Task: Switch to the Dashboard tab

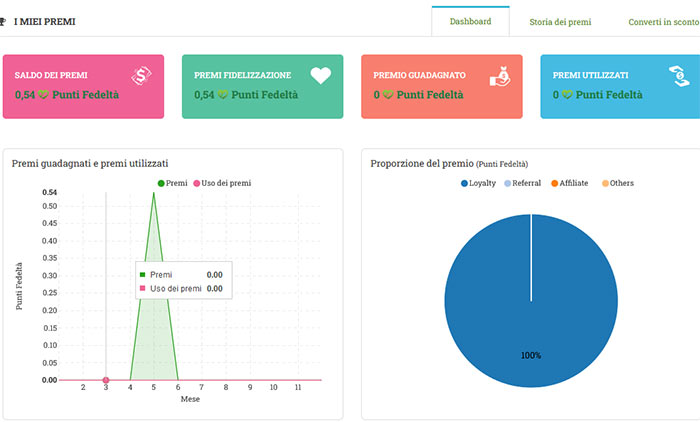Action: (470, 21)
